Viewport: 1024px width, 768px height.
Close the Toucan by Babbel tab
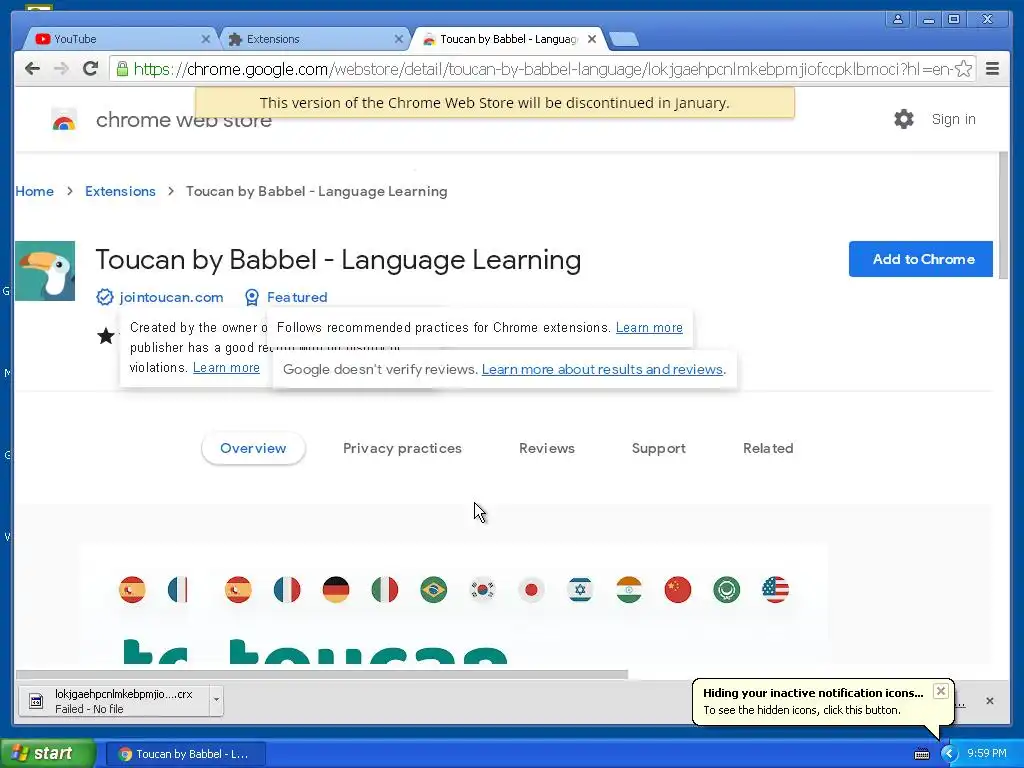(592, 39)
